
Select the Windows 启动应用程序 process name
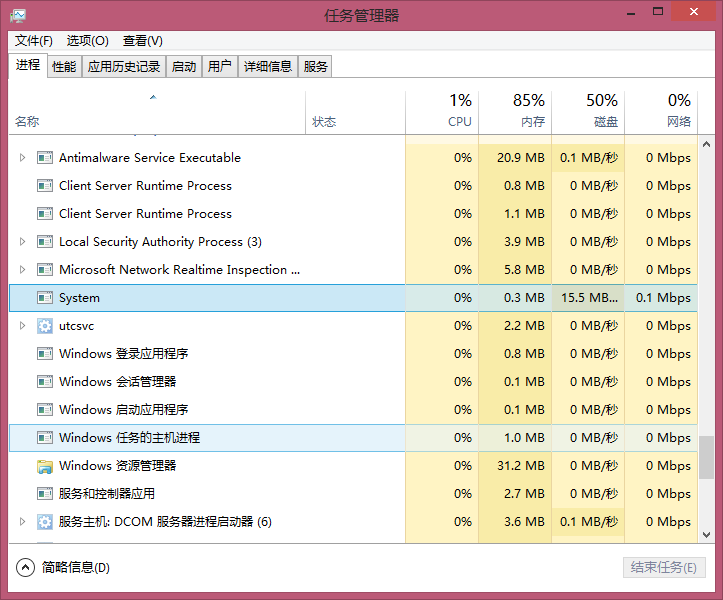click(124, 410)
